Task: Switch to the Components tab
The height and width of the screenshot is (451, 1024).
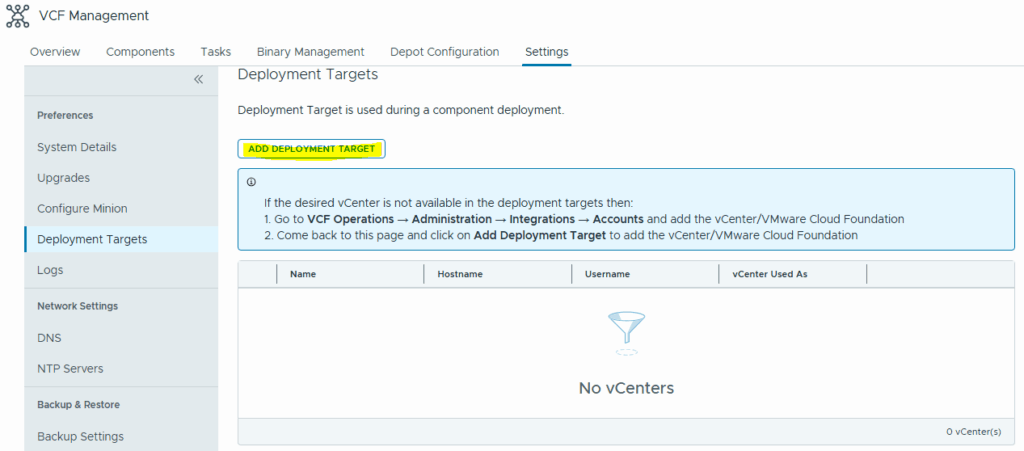Action: (x=140, y=52)
